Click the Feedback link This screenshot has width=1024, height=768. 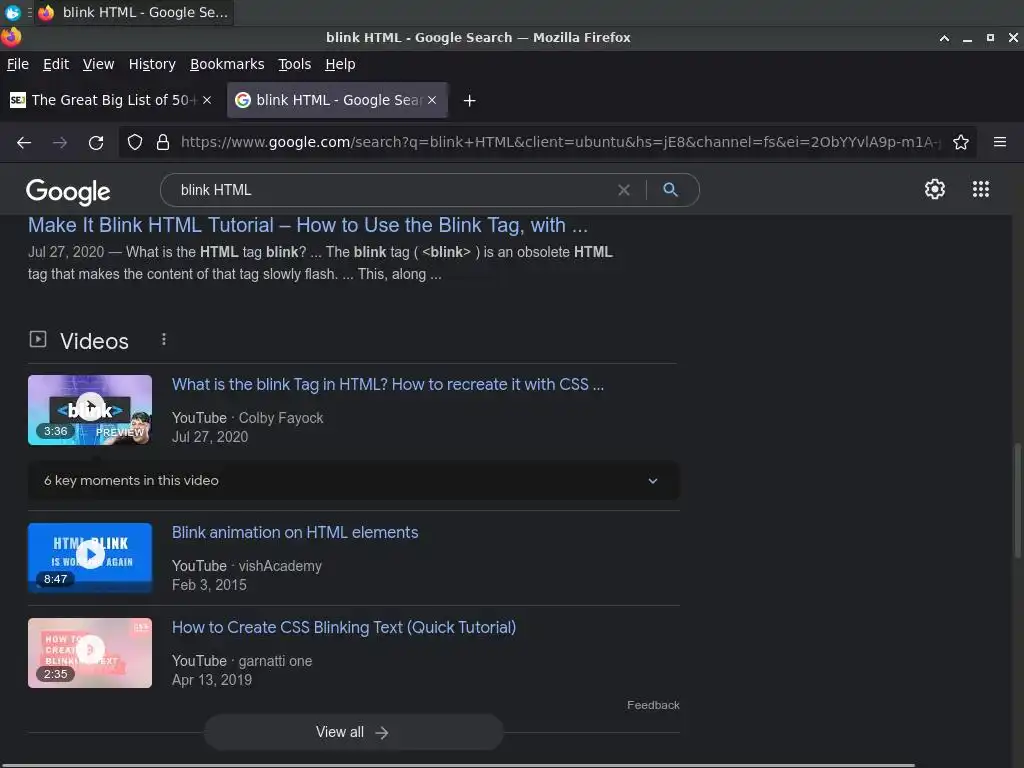coord(653,705)
